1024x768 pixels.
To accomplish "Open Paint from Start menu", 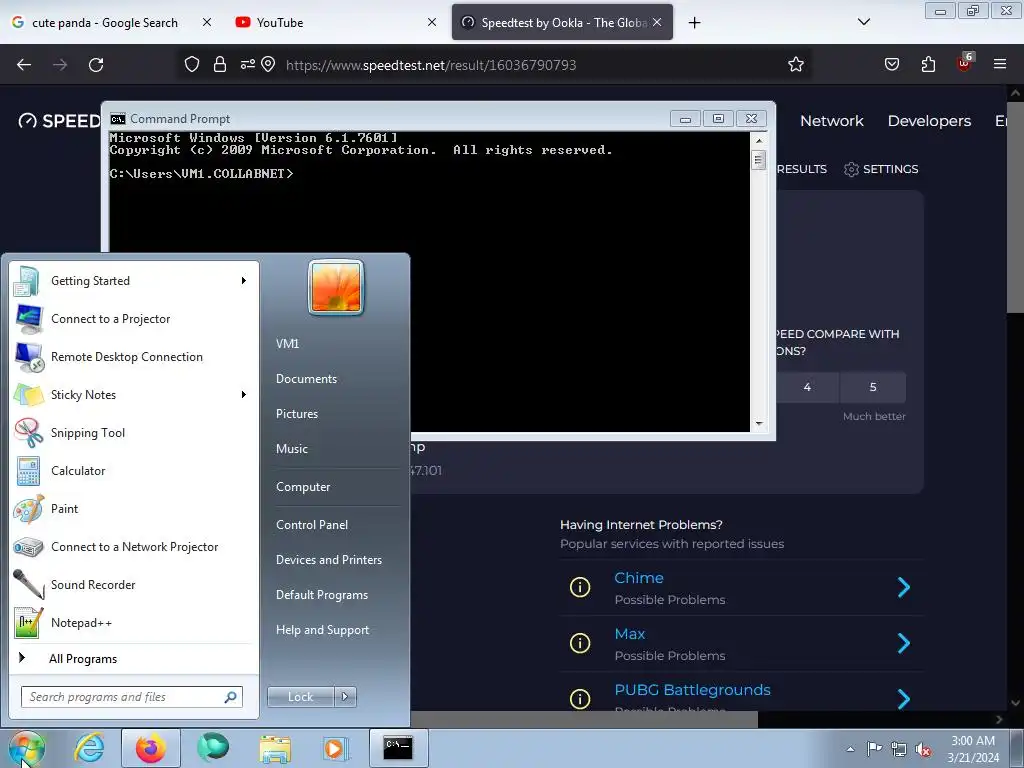I will (134, 509).
